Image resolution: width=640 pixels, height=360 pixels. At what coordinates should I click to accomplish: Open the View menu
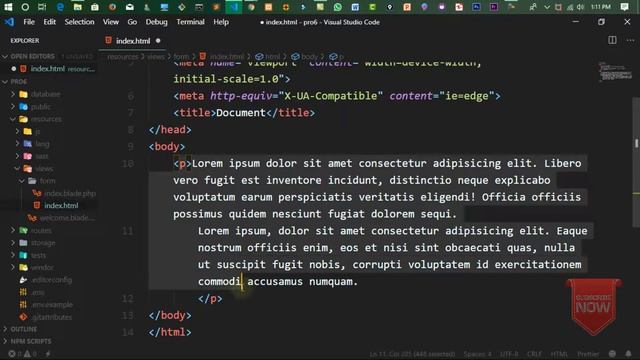[x=111, y=22]
